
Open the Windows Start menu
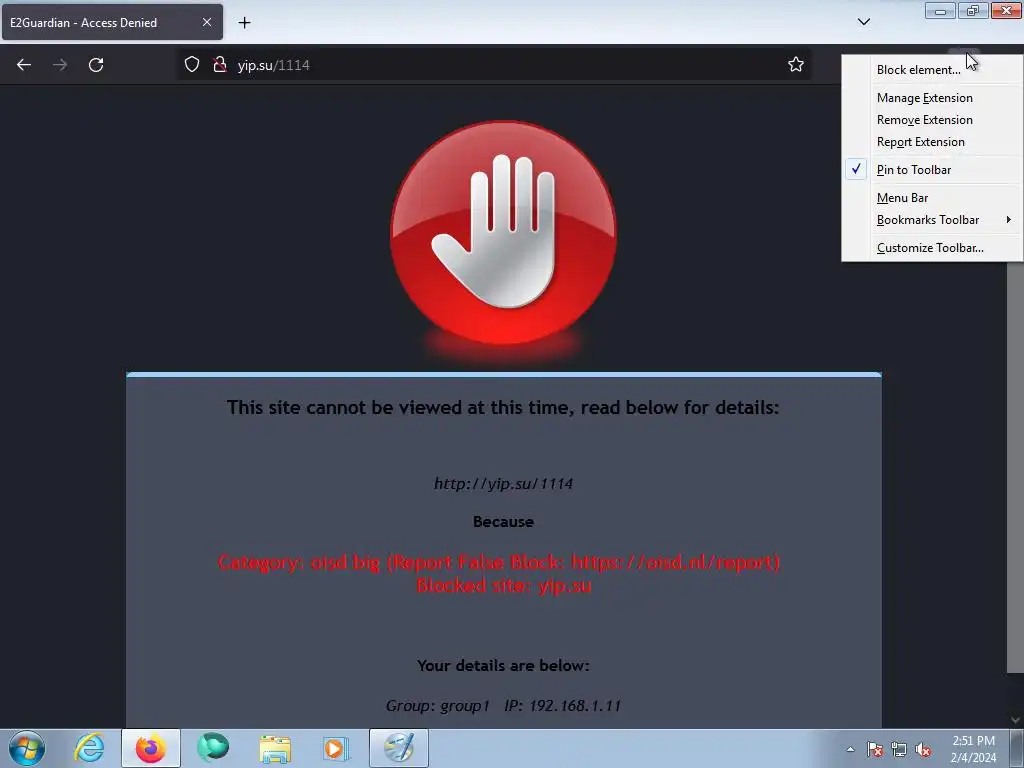click(27, 748)
